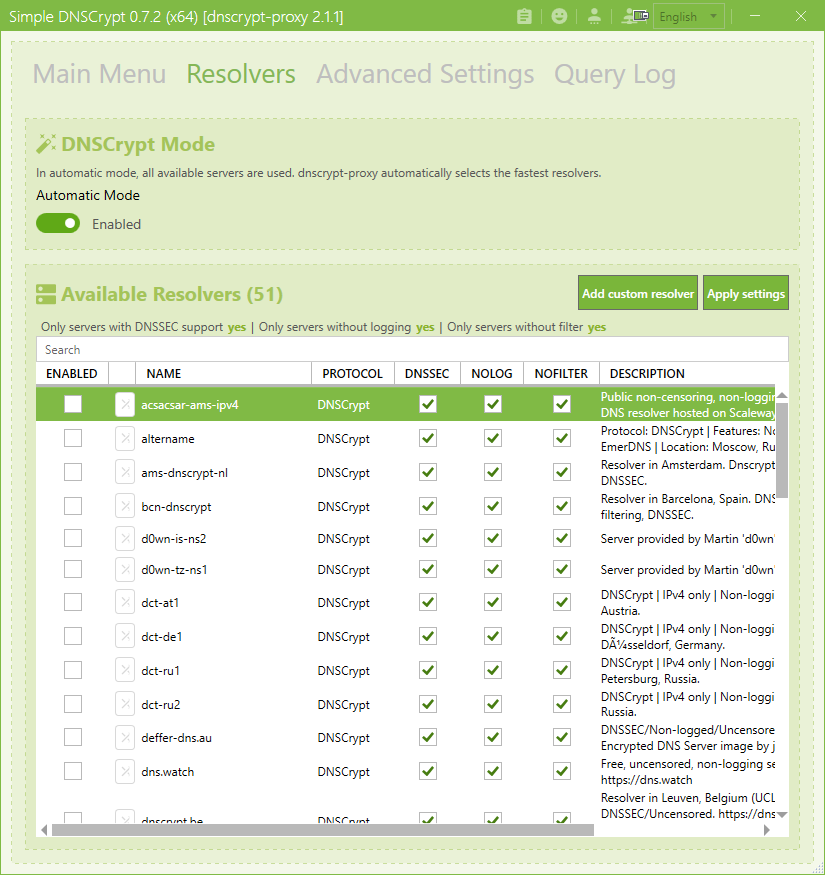Sort by the DNSSEC column header
This screenshot has height=875, width=825.
428,373
